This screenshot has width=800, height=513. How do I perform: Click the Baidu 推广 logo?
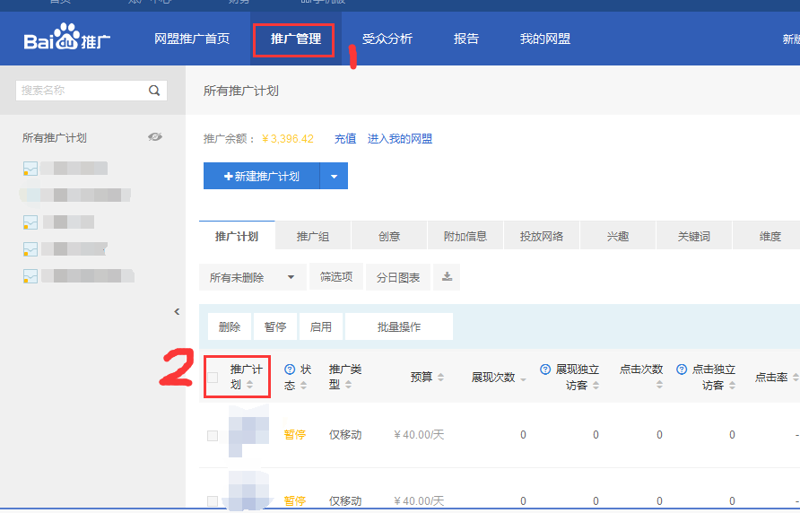click(67, 37)
